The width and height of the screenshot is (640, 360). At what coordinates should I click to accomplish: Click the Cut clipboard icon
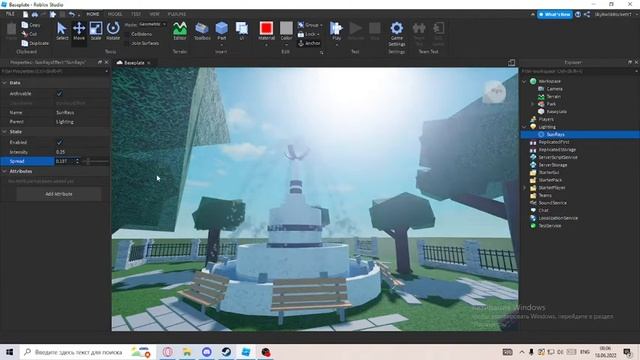[25, 34]
